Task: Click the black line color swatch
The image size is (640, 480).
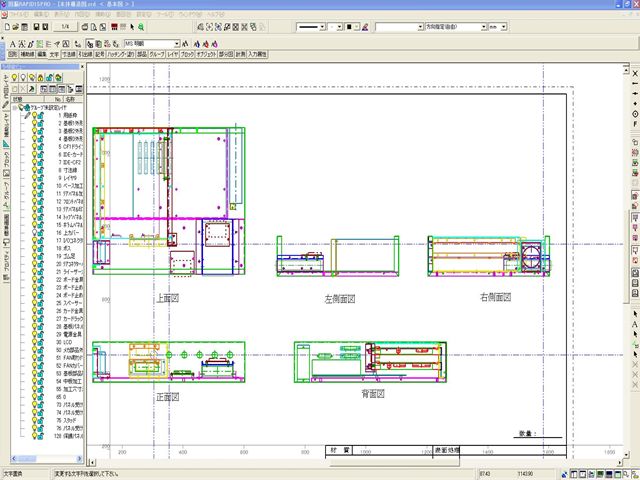Action: click(x=349, y=27)
